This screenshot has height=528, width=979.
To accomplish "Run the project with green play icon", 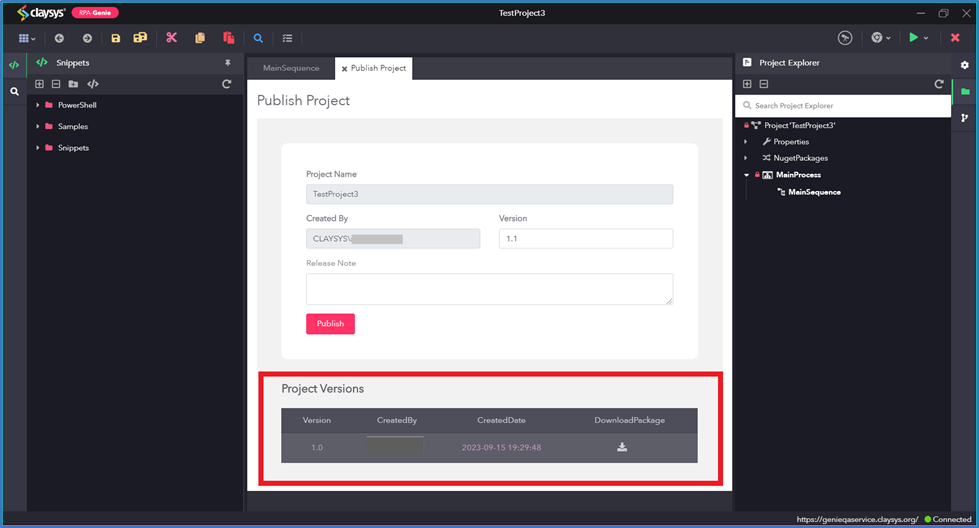I will click(913, 37).
